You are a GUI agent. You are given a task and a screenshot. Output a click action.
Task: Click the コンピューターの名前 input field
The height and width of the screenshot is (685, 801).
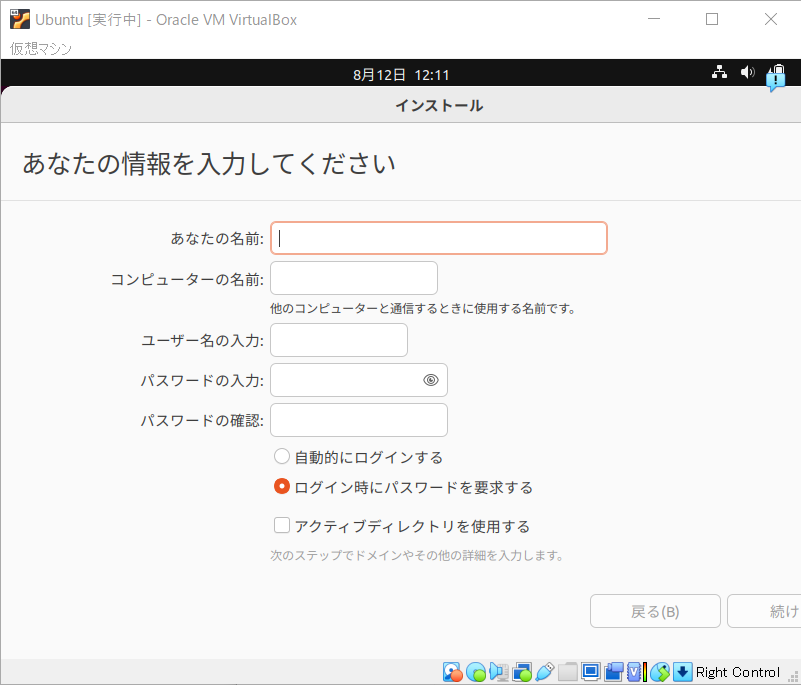click(x=354, y=278)
